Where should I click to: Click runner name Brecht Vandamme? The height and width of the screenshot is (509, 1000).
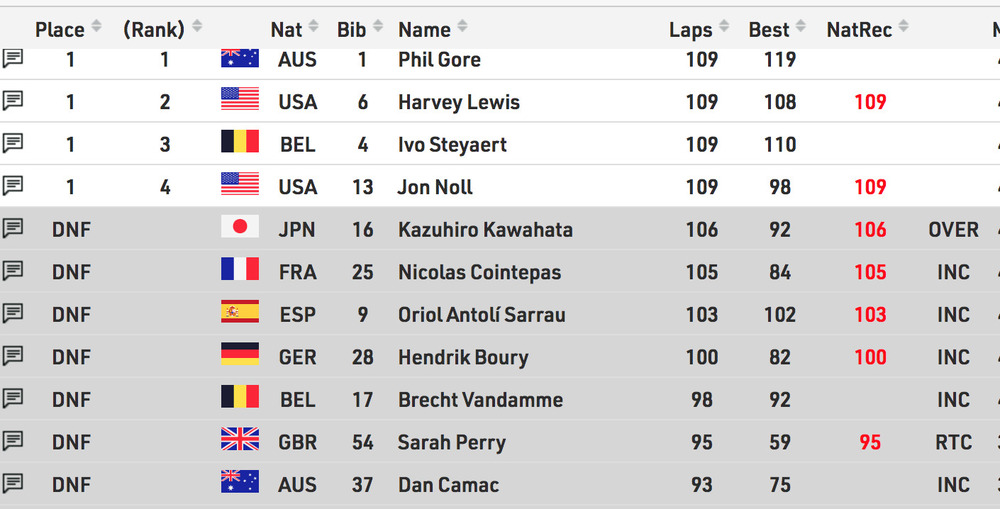click(x=480, y=400)
